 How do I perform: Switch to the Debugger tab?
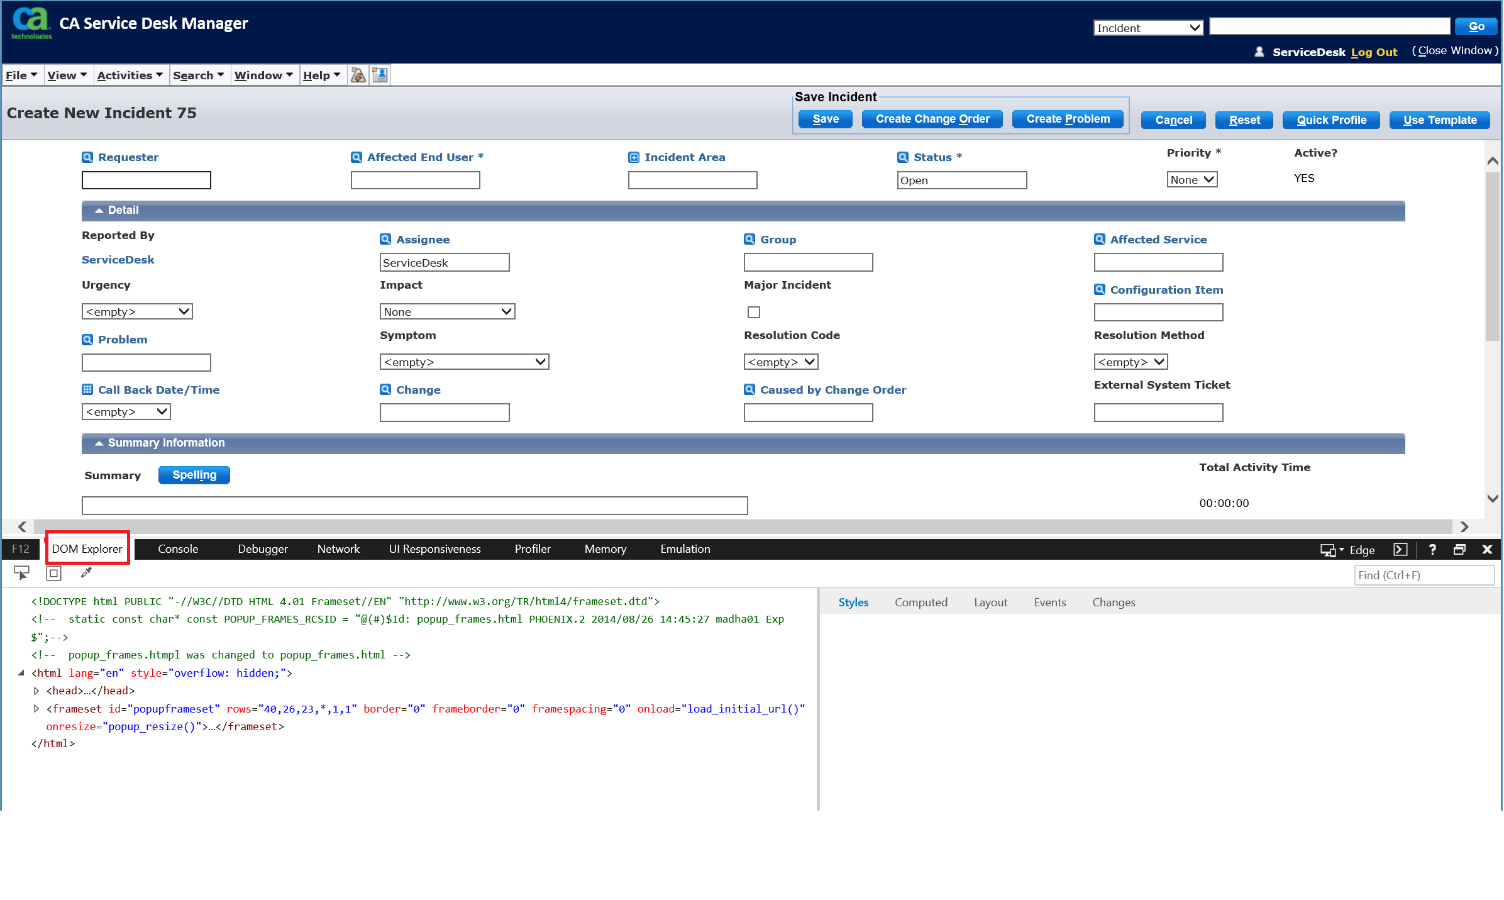tap(263, 549)
